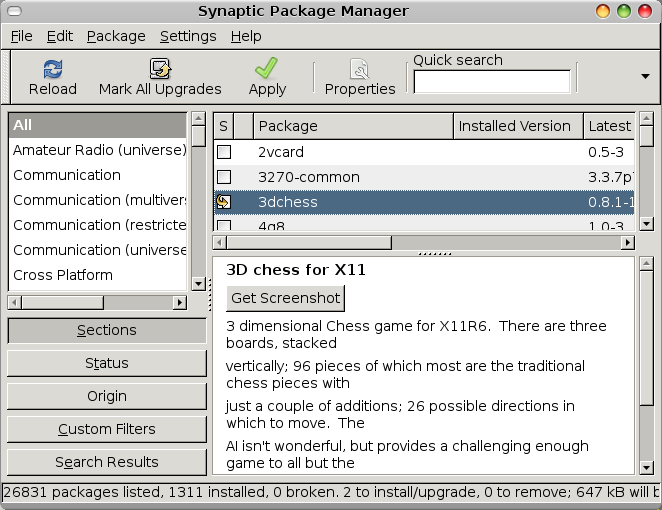
Task: Select the 2vcard package row
Action: (424, 152)
